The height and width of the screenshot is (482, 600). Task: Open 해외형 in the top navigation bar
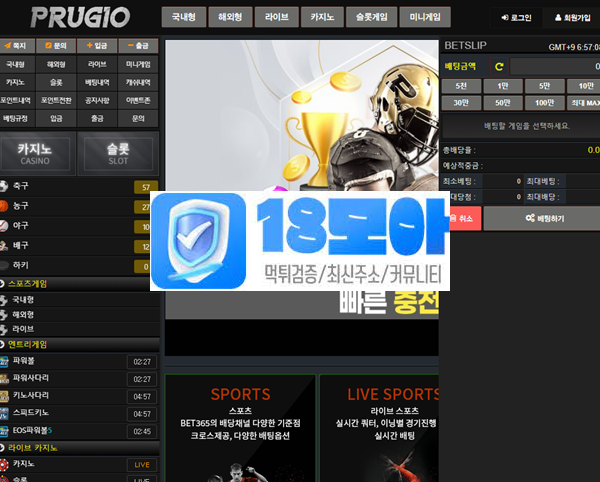pyautogui.click(x=230, y=17)
